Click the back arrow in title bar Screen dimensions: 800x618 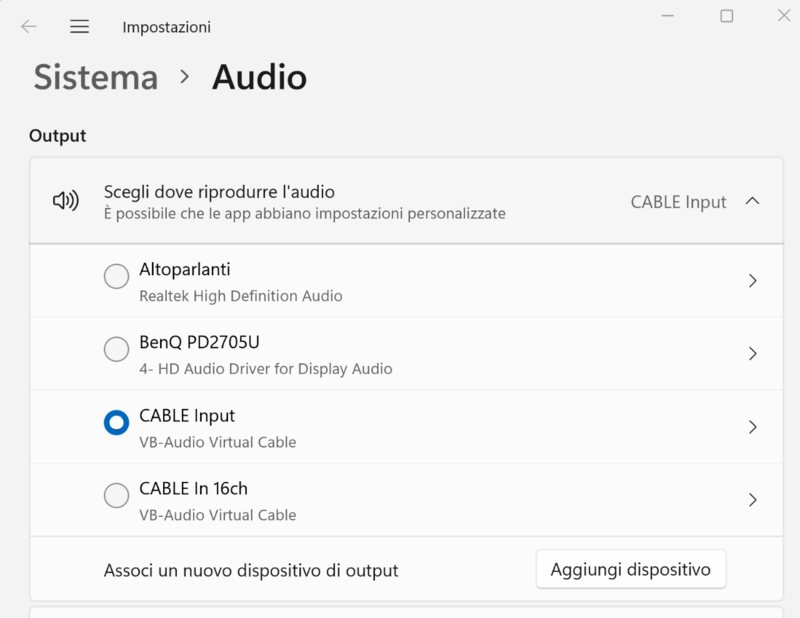click(x=29, y=27)
